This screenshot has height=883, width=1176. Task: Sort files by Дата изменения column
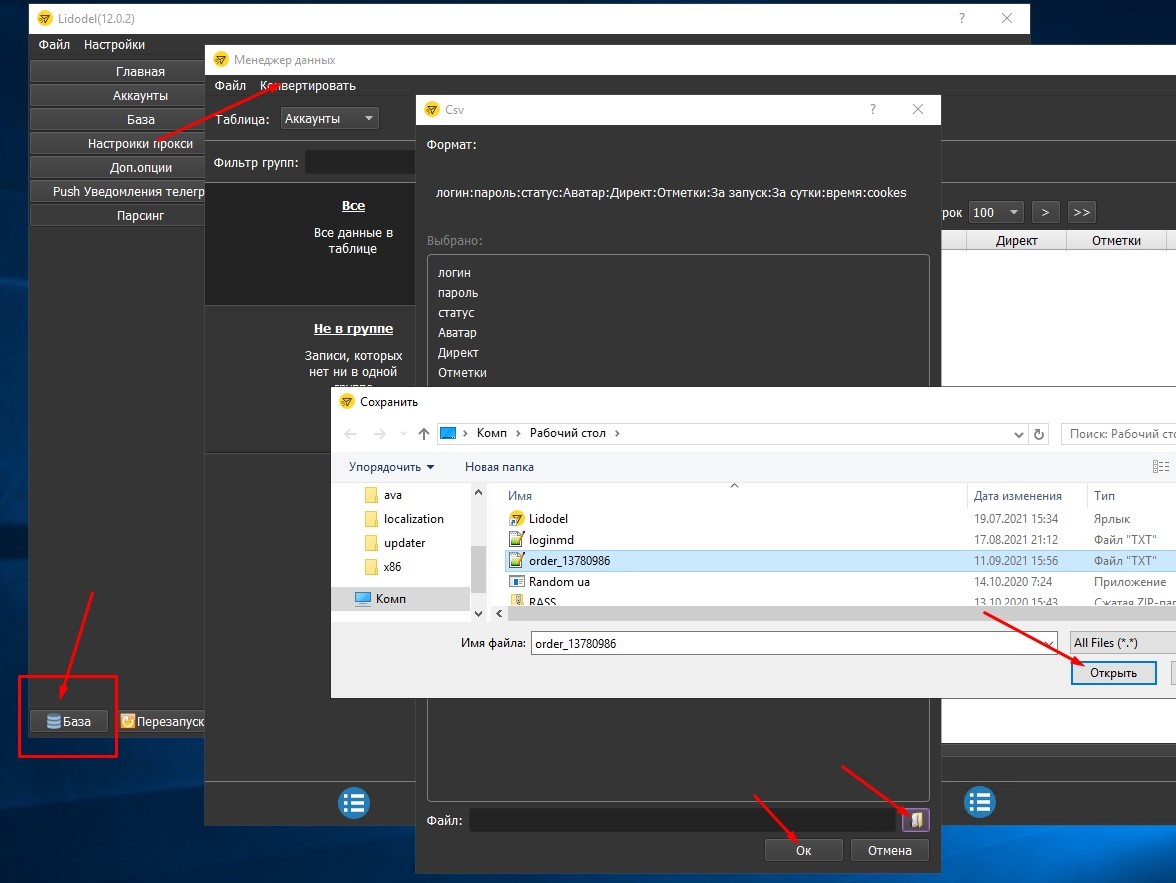click(x=1018, y=496)
